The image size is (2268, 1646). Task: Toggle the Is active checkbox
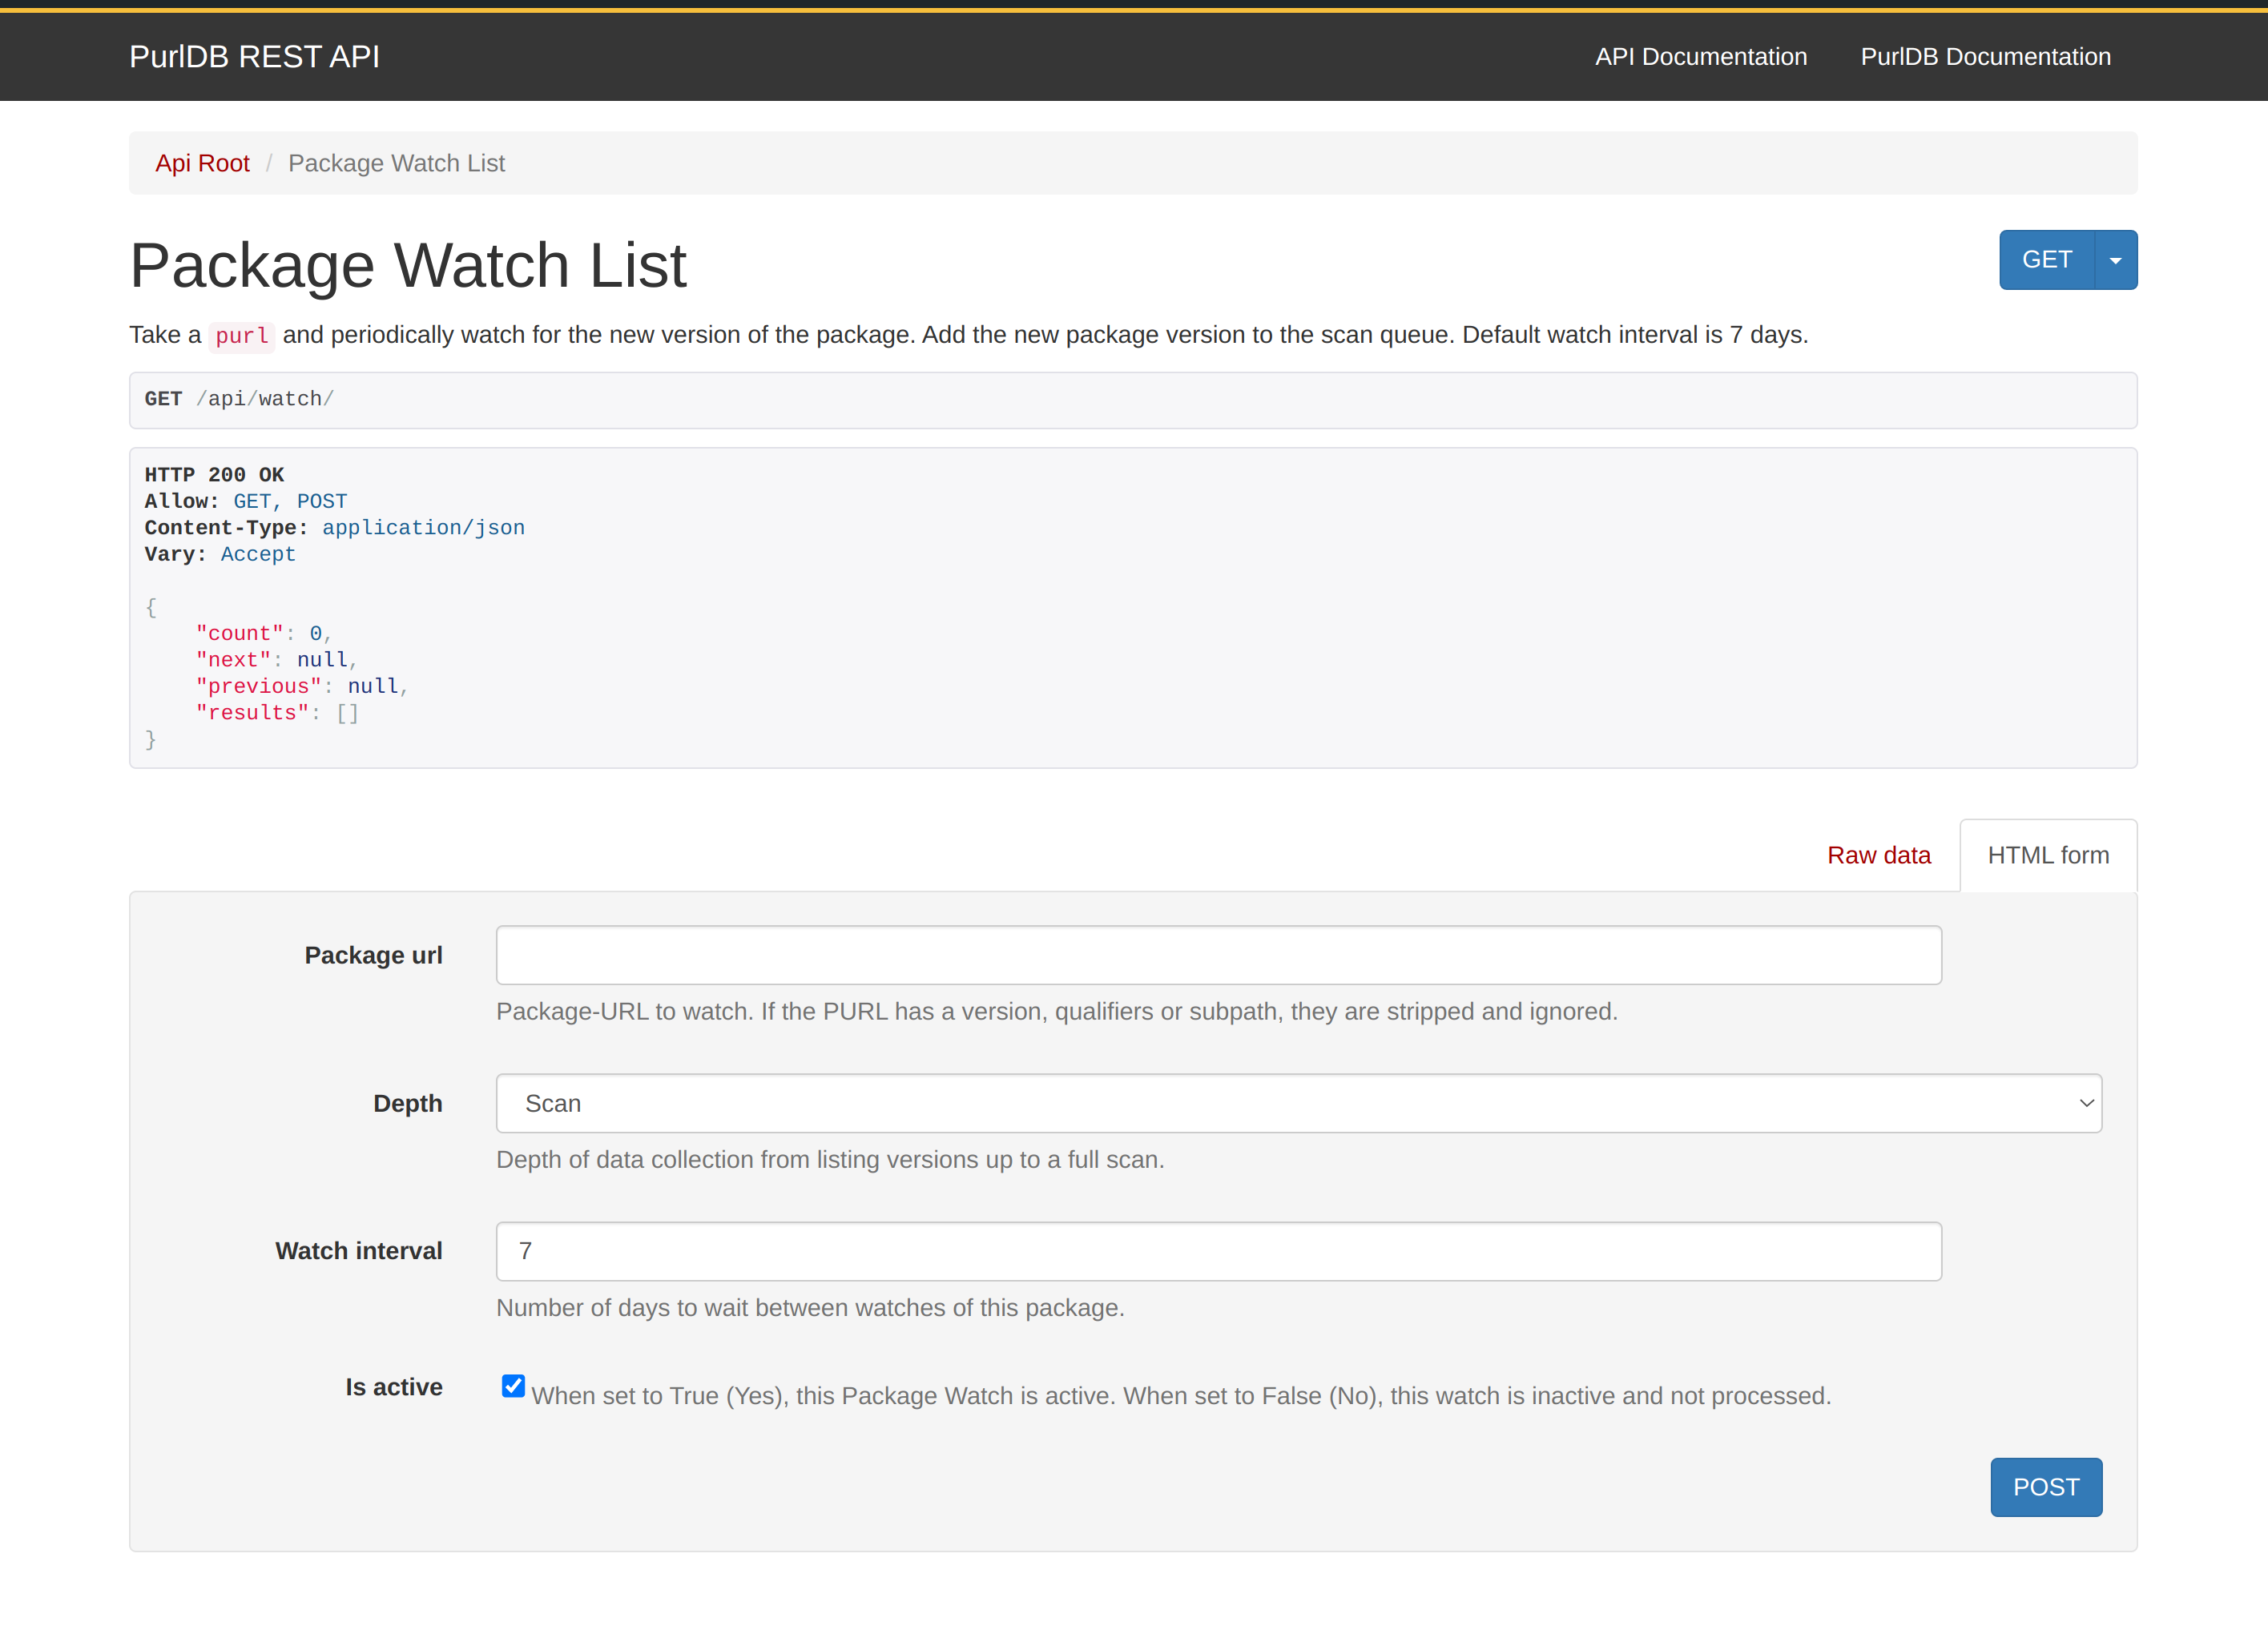pos(513,1386)
